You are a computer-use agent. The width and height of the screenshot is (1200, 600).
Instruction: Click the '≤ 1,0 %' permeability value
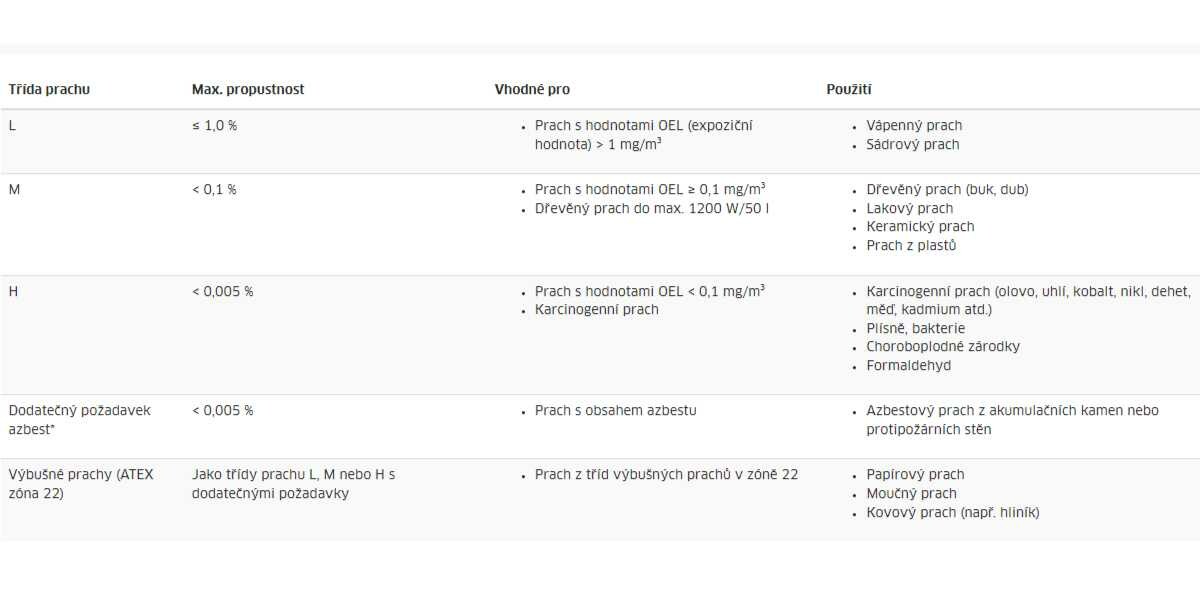pos(214,125)
